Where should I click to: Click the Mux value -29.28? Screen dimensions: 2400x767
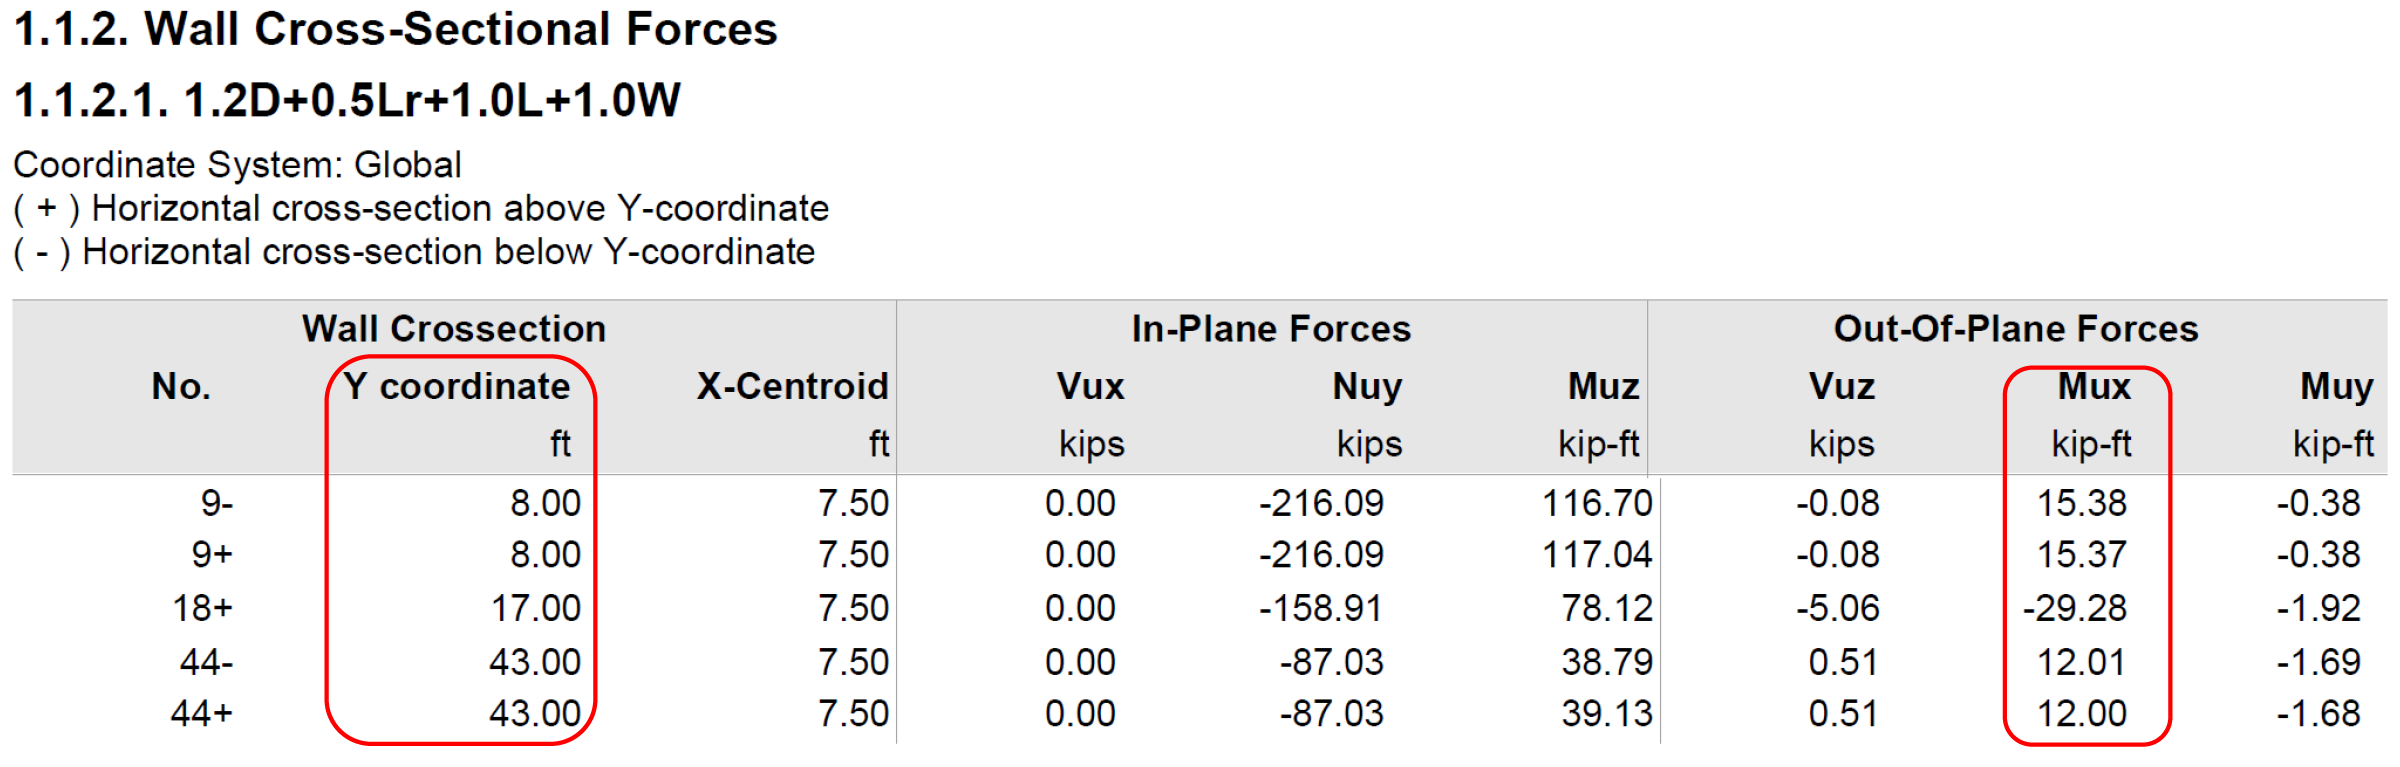pyautogui.click(x=2075, y=609)
